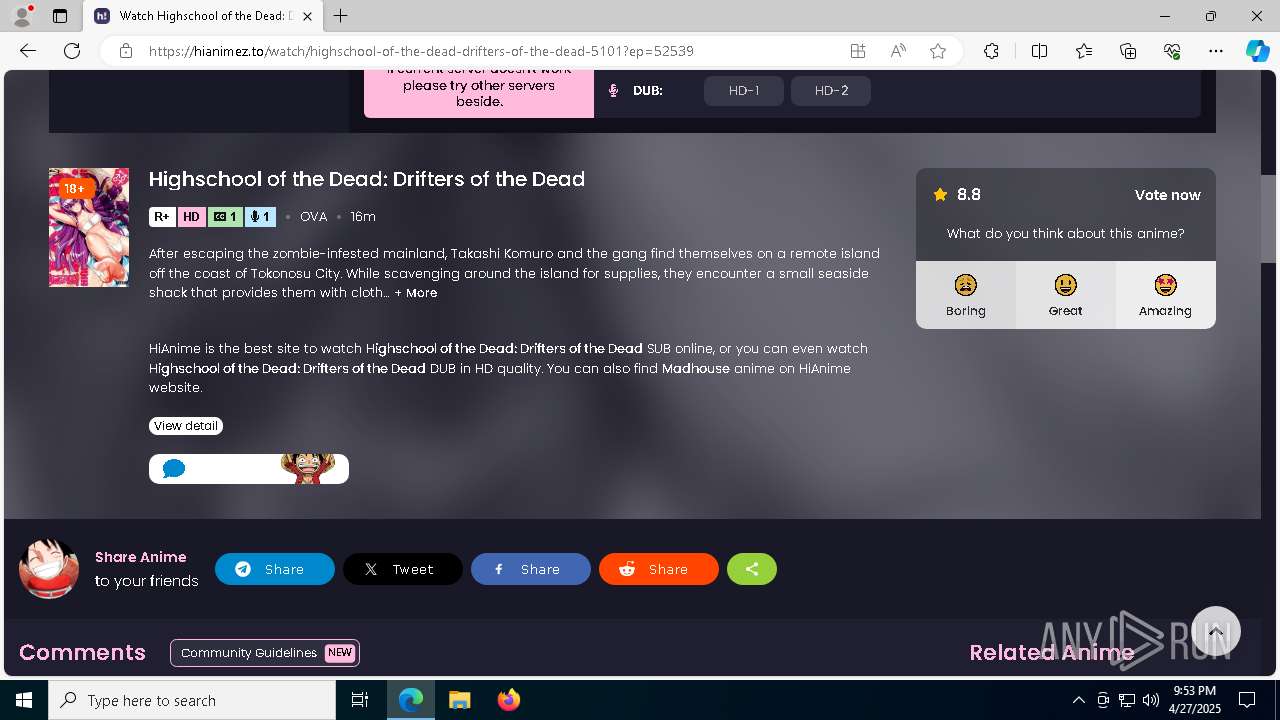The width and height of the screenshot is (1280, 720).
Task: Tweet the anime on X
Action: tap(403, 569)
